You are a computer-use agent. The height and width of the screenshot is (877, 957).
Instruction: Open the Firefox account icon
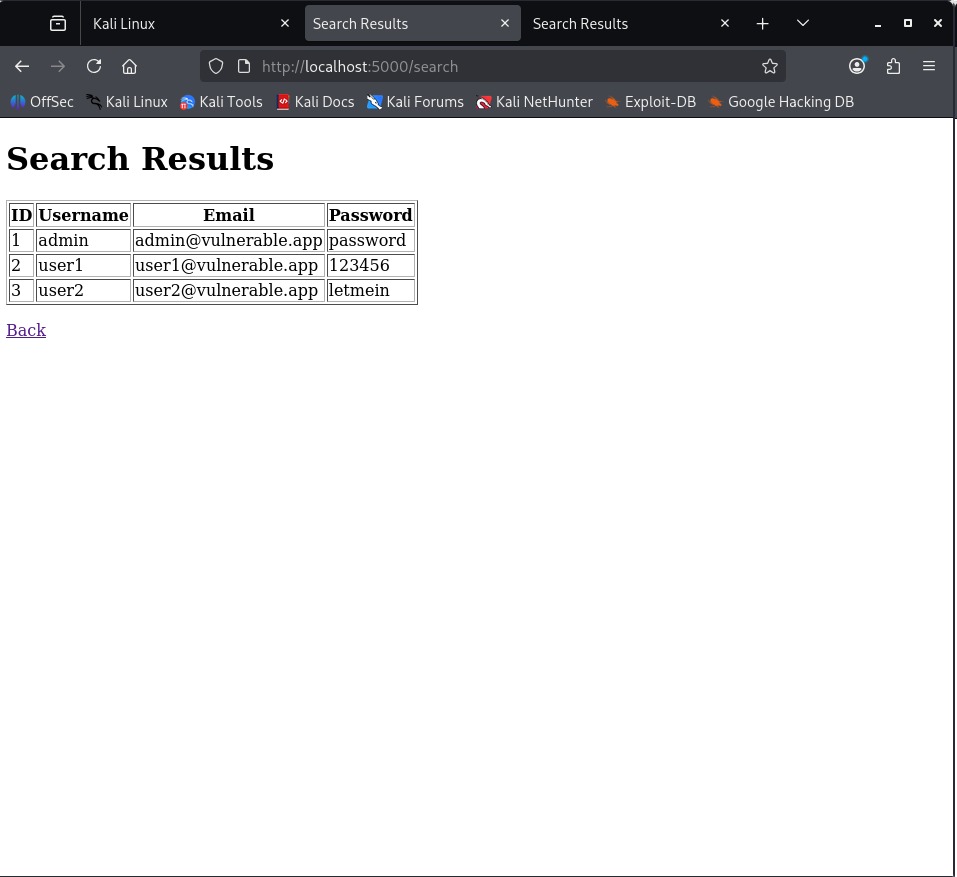[x=857, y=66]
